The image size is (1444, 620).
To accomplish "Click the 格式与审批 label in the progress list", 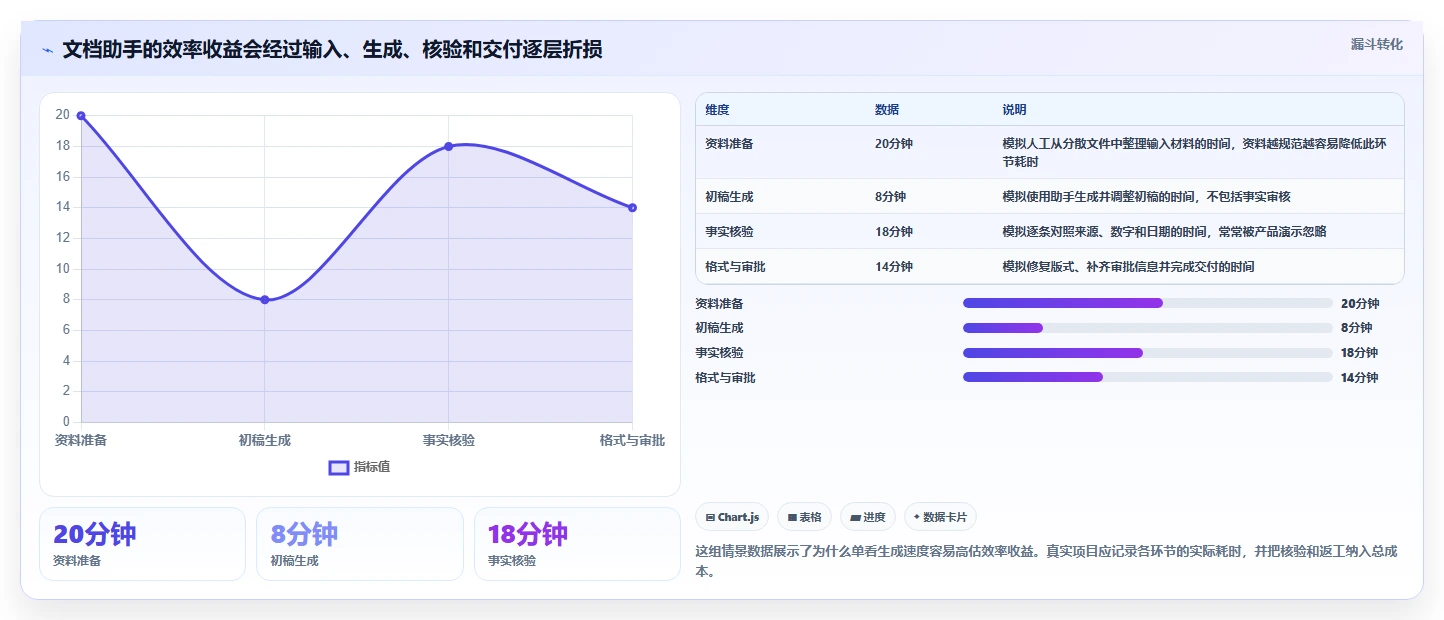I will coord(725,377).
